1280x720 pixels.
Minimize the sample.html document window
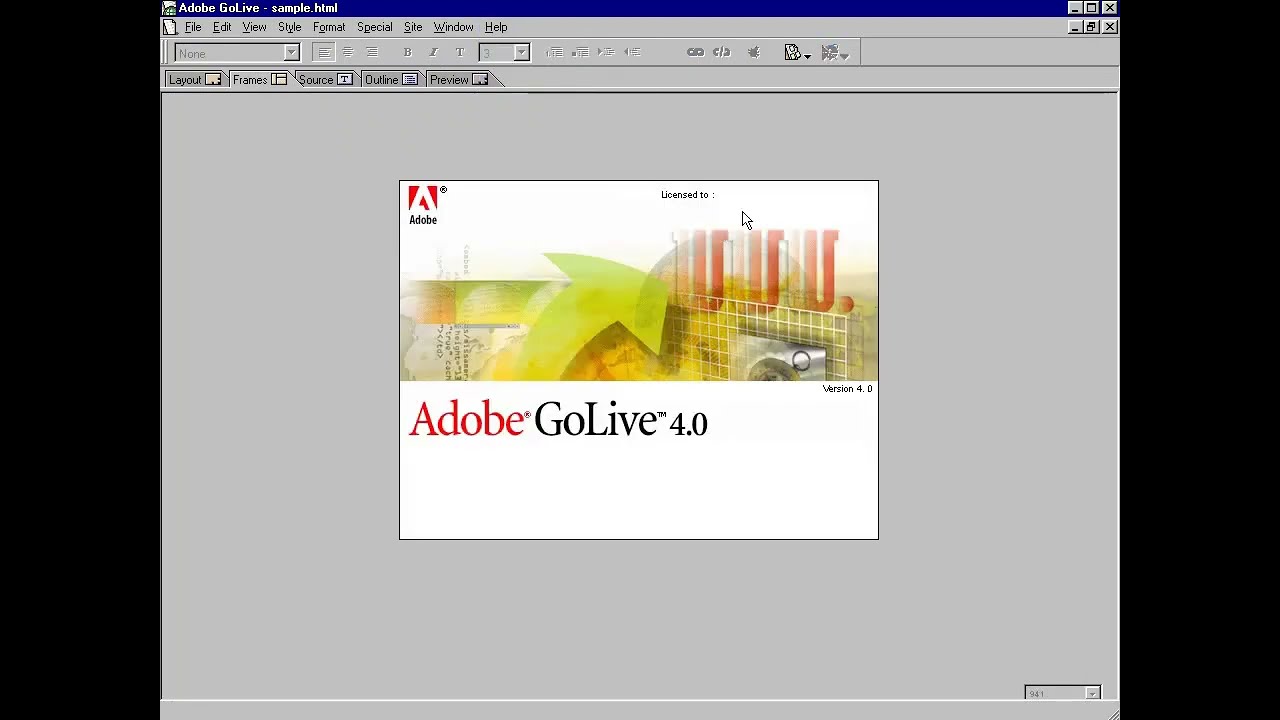[x=1075, y=27]
